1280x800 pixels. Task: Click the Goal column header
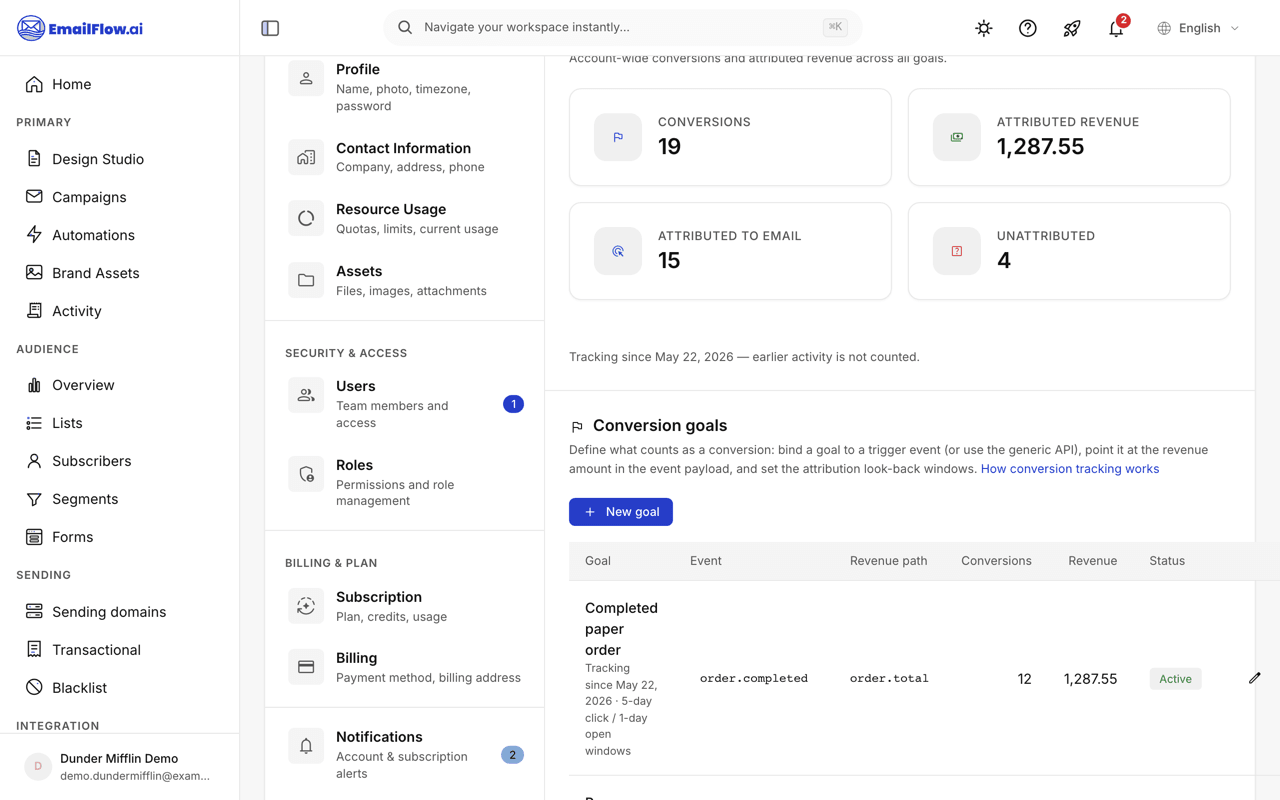598,561
